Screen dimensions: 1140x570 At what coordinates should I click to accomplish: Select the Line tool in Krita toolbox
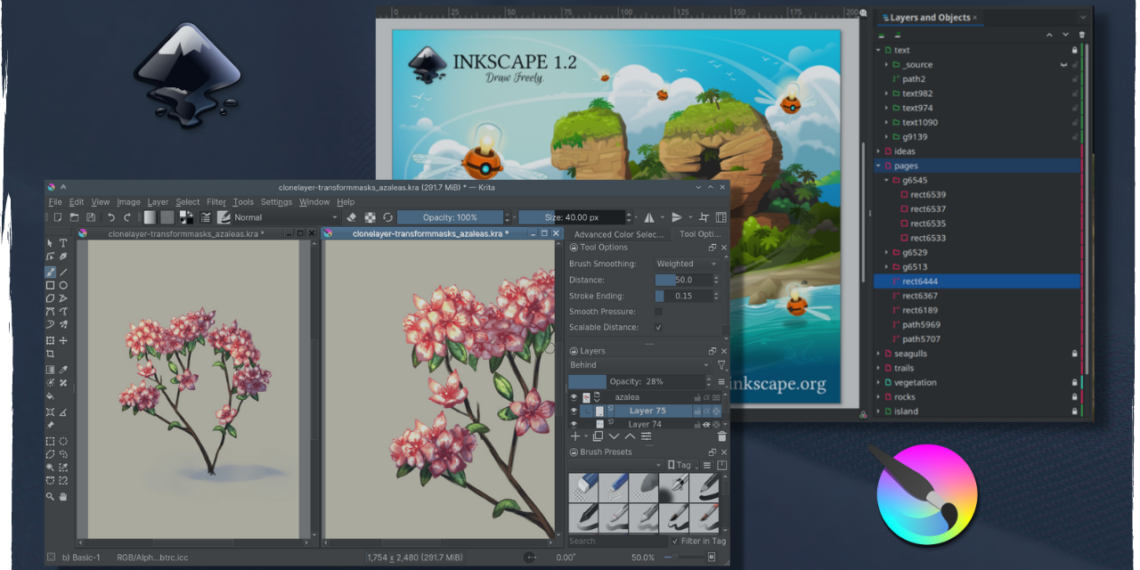click(x=63, y=272)
